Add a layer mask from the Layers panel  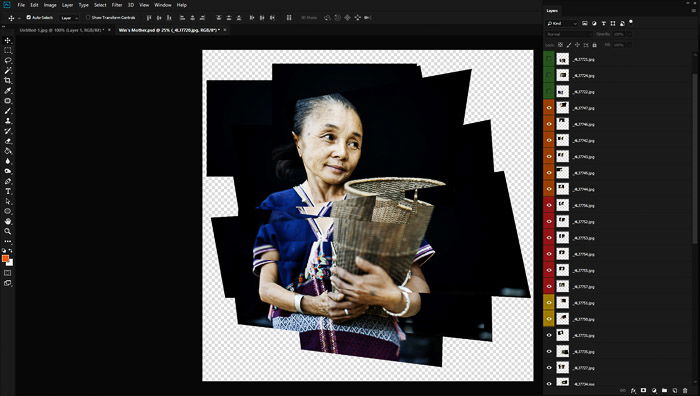click(x=643, y=391)
